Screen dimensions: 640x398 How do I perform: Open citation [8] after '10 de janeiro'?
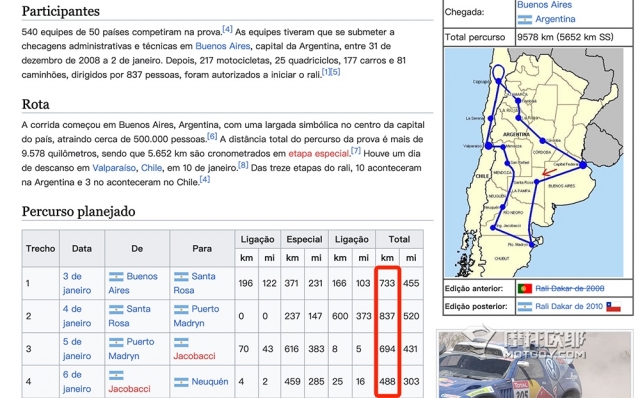click(x=243, y=165)
